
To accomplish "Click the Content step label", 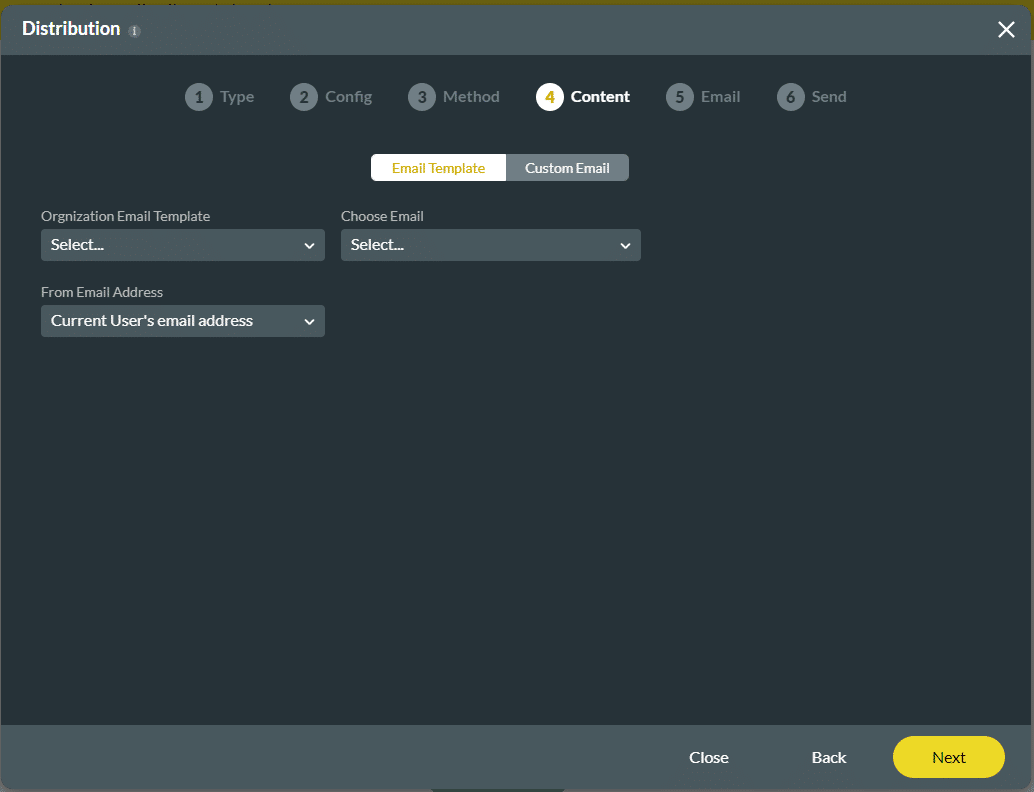I will click(x=600, y=97).
